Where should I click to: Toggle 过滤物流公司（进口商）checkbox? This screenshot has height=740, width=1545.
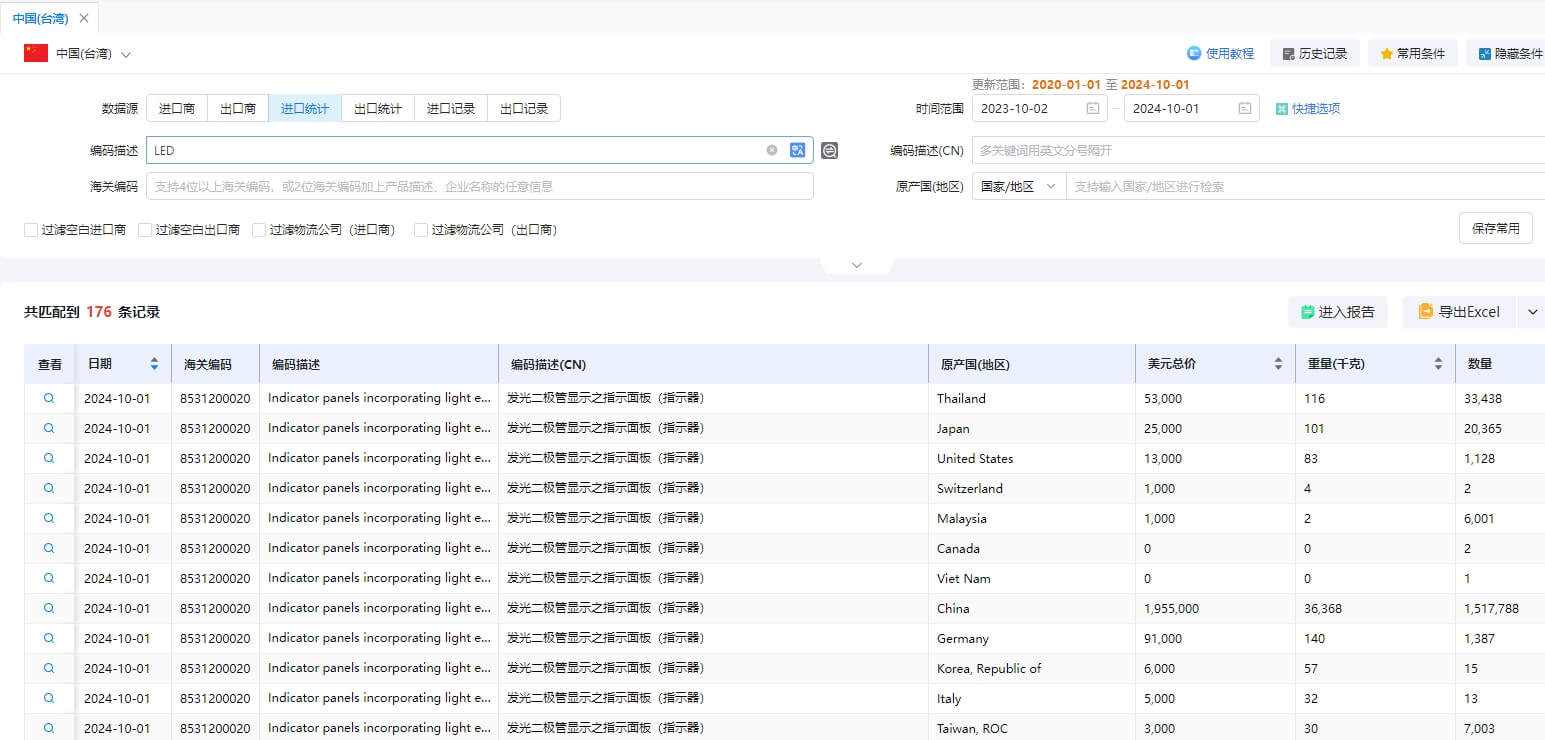(x=259, y=230)
